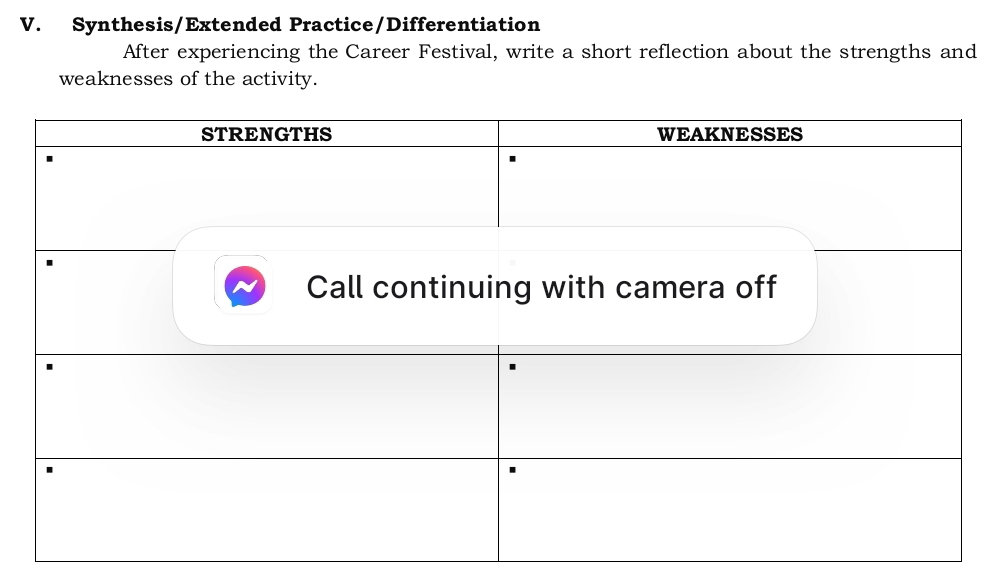Click the text 'weaknesses of the activity'

pyautogui.click(x=187, y=79)
